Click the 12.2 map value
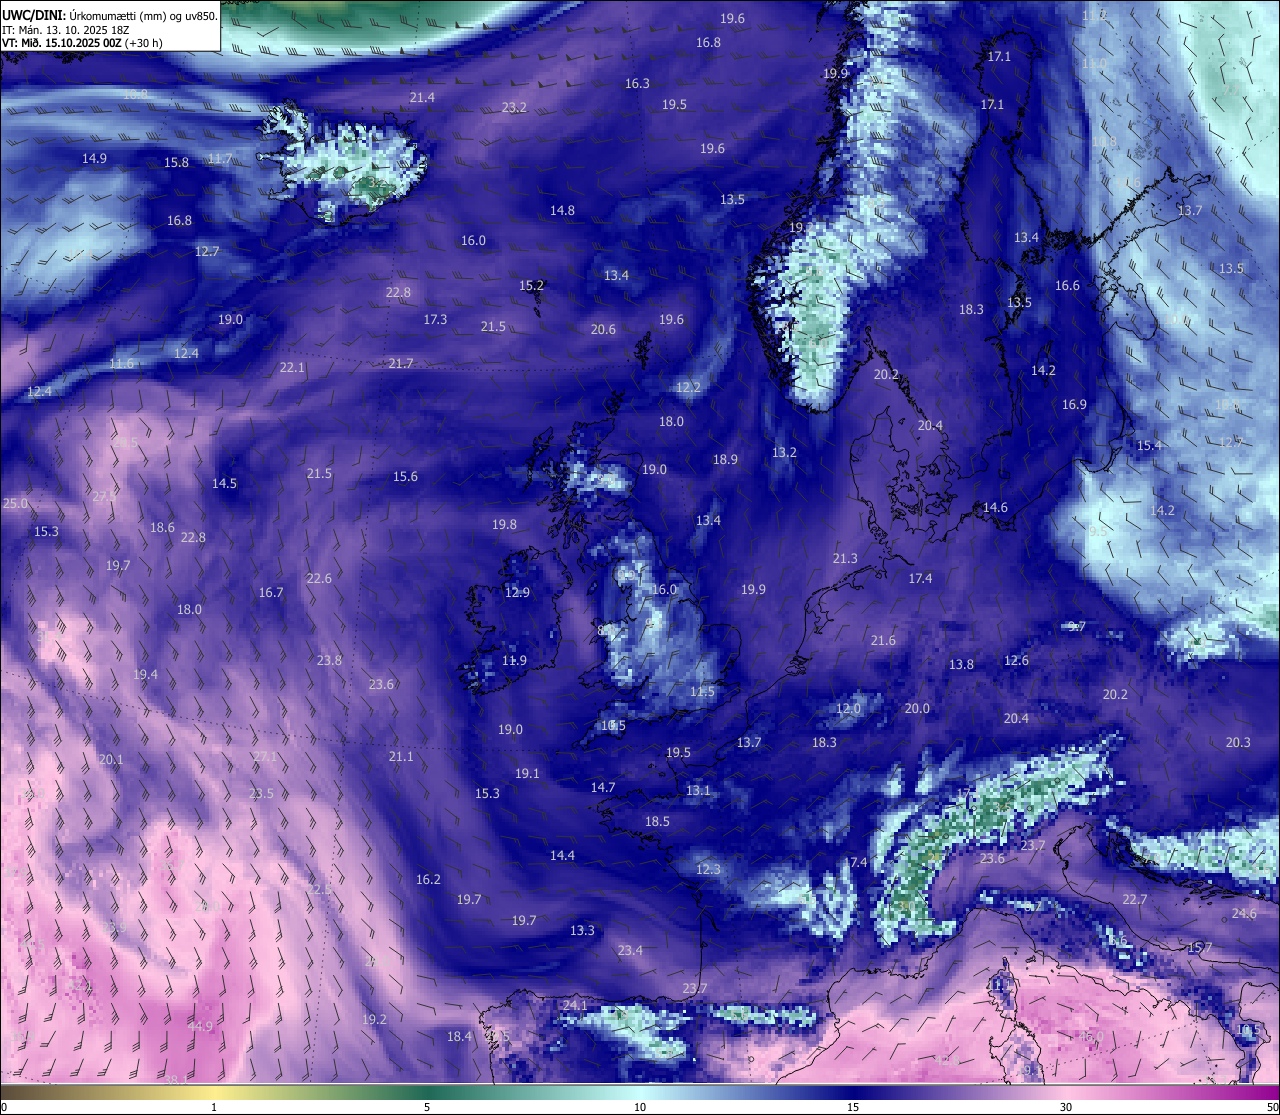This screenshot has width=1280, height=1115. click(688, 387)
